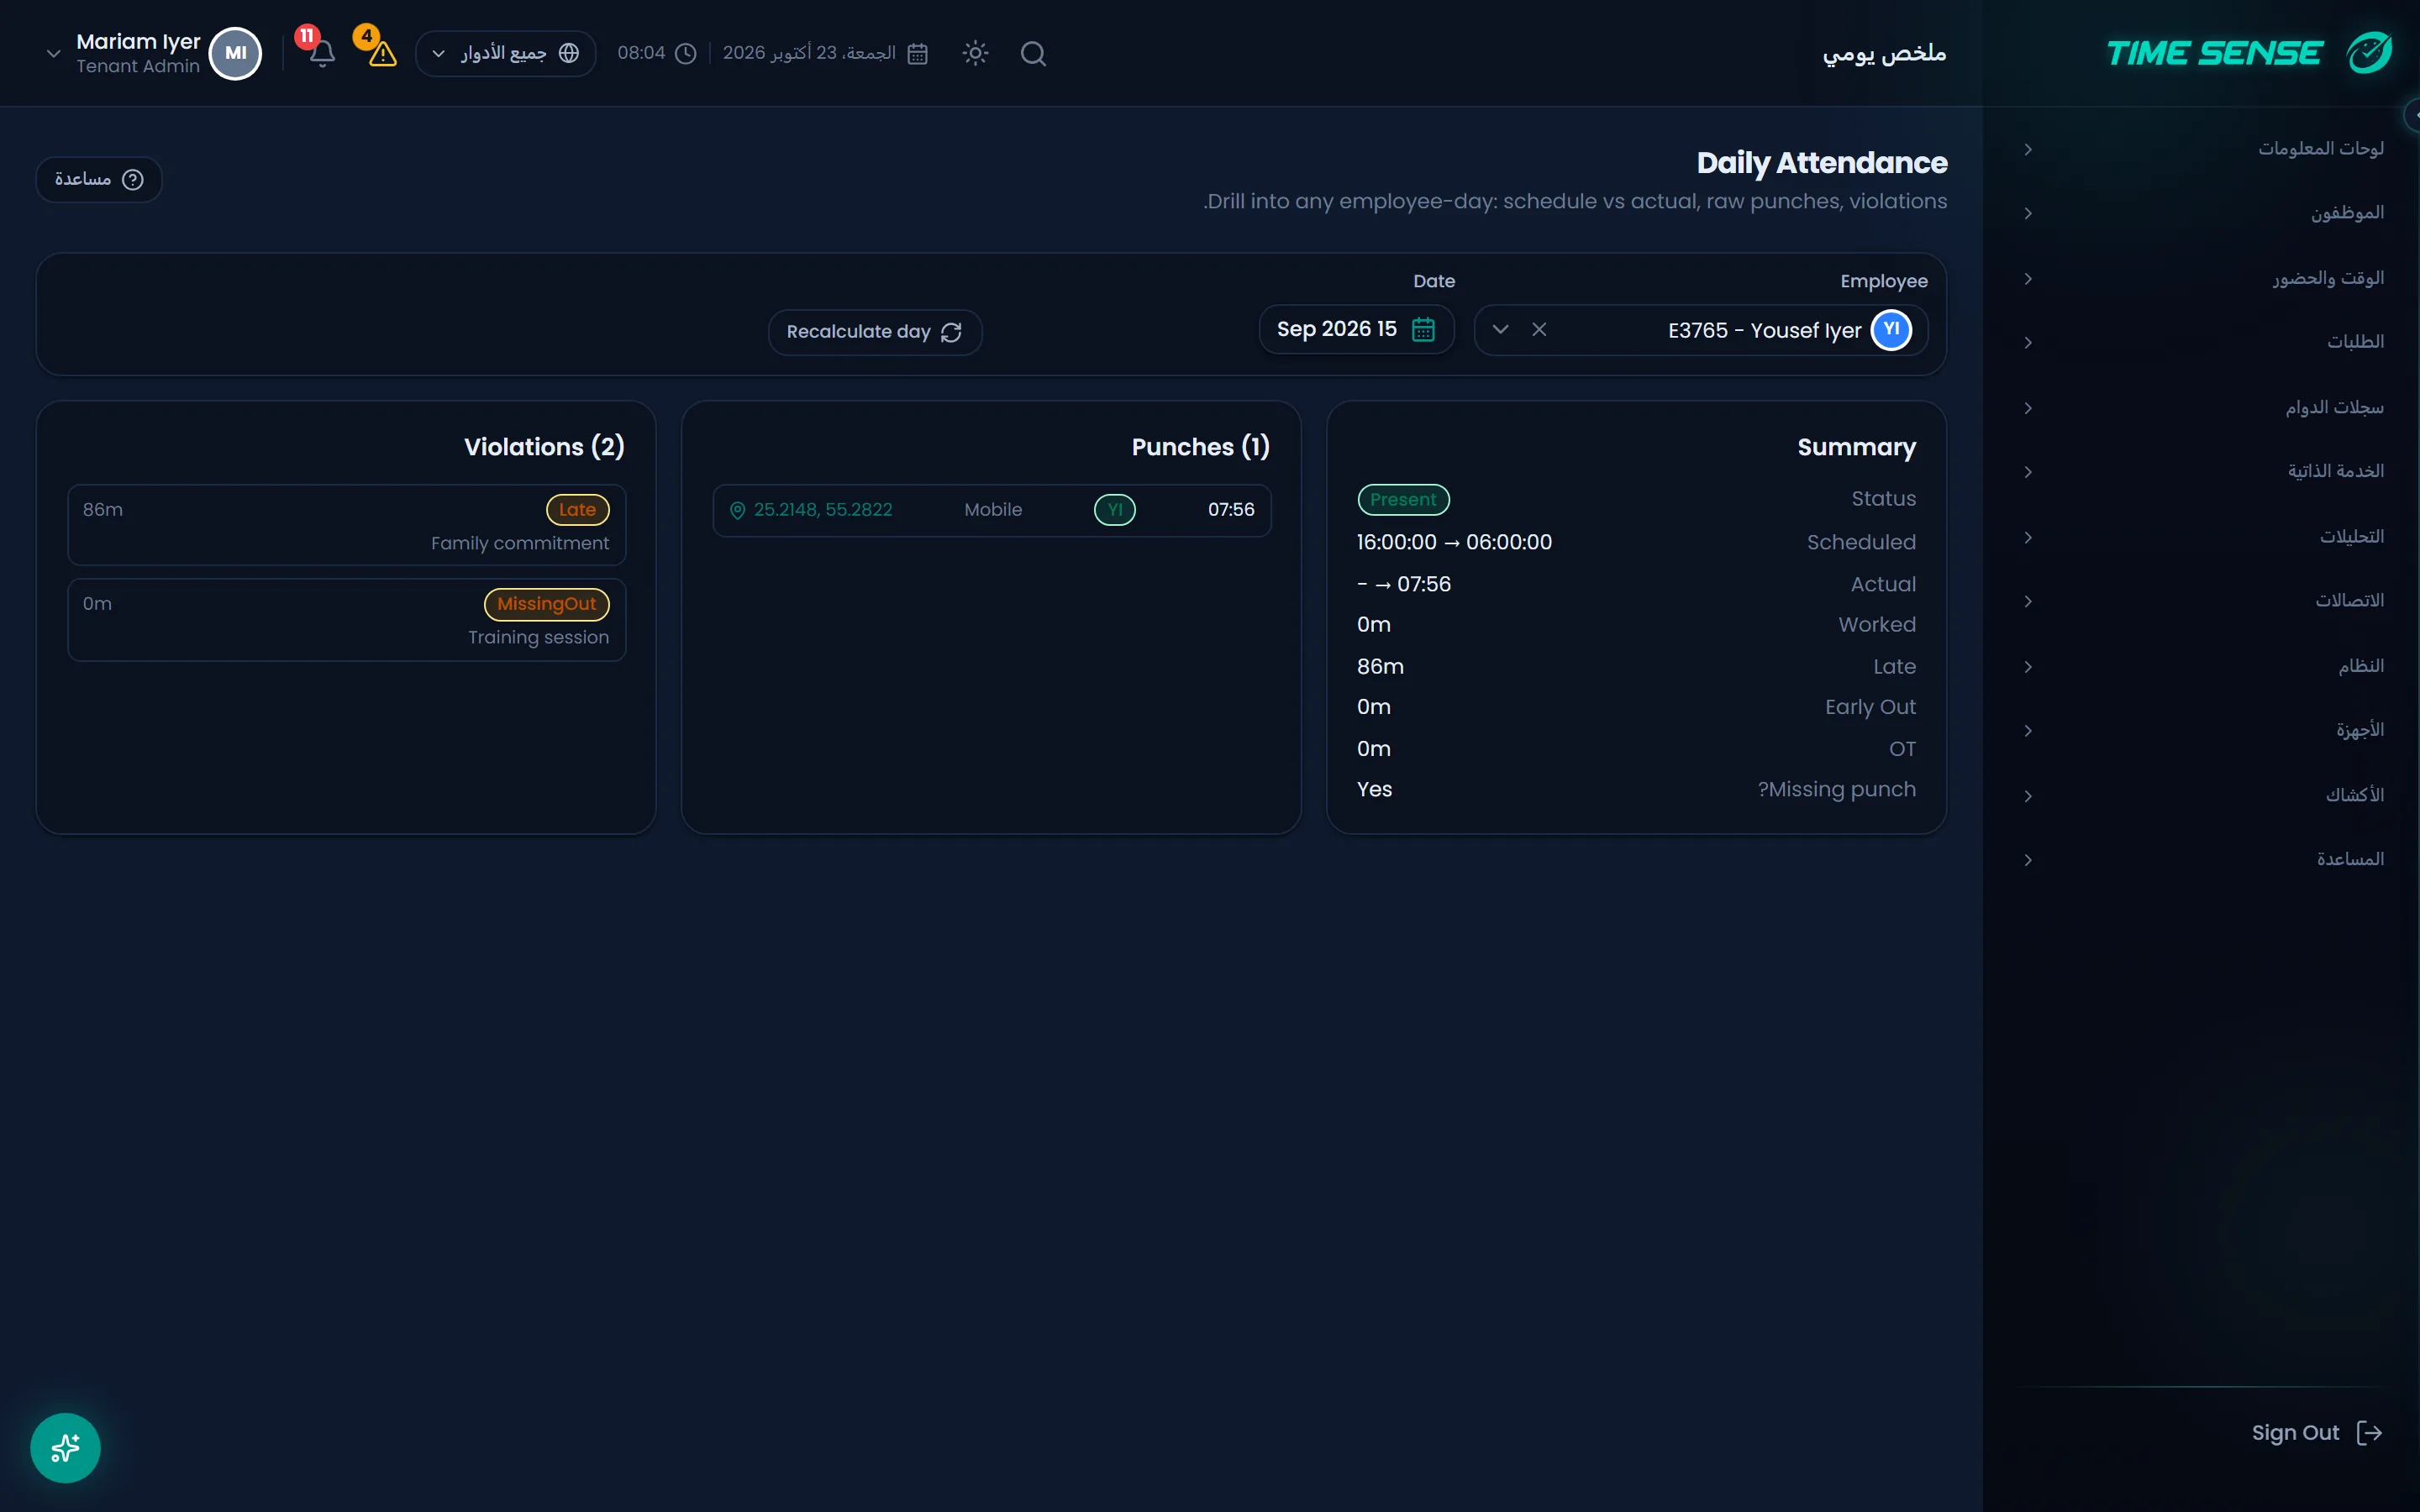The image size is (2420, 1512).
Task: Click the calendar icon in top bar
Action: tap(917, 53)
